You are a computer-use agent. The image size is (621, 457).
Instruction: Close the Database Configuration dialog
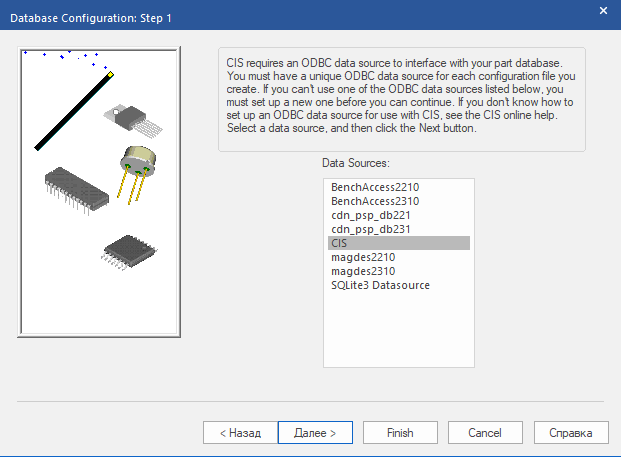(x=602, y=10)
